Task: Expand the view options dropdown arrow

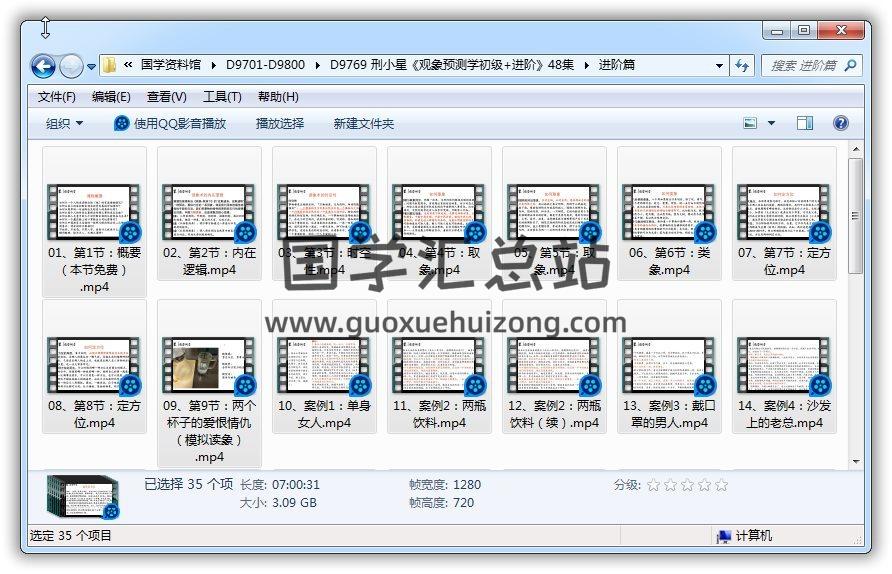Action: [x=771, y=123]
